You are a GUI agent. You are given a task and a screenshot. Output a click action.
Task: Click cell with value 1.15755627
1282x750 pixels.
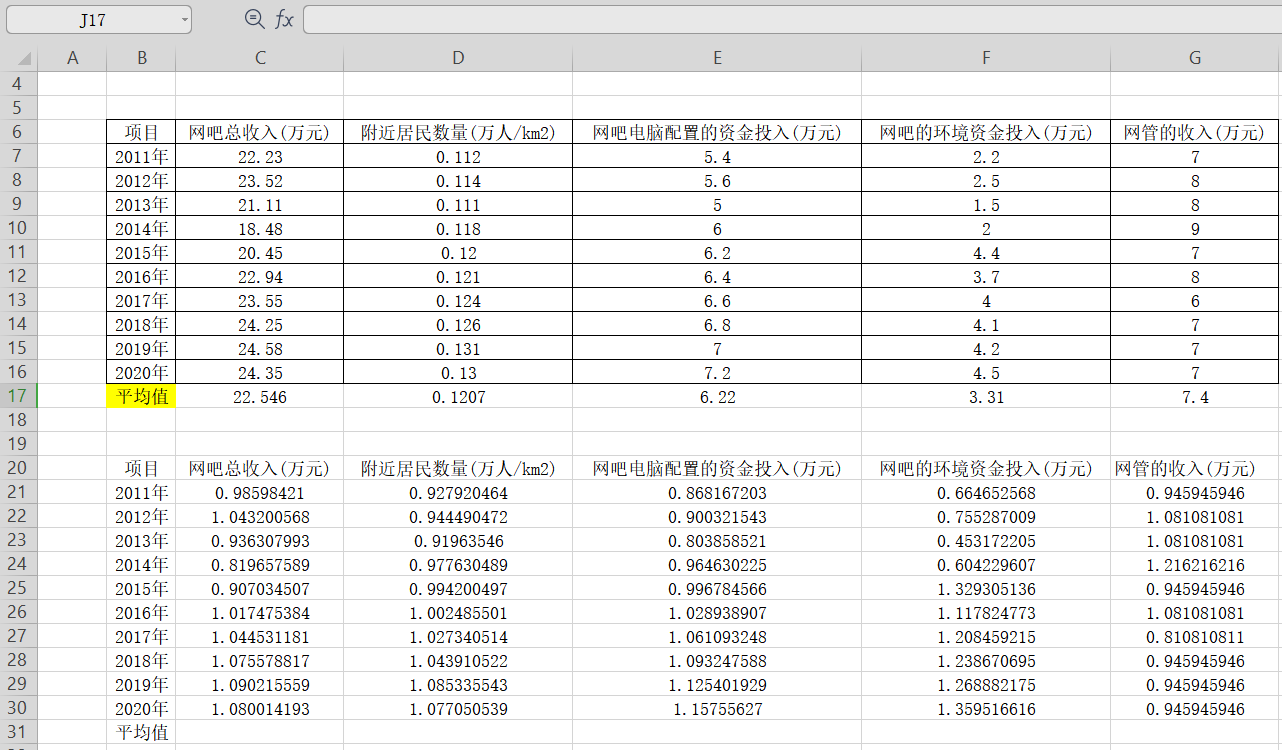tap(717, 708)
